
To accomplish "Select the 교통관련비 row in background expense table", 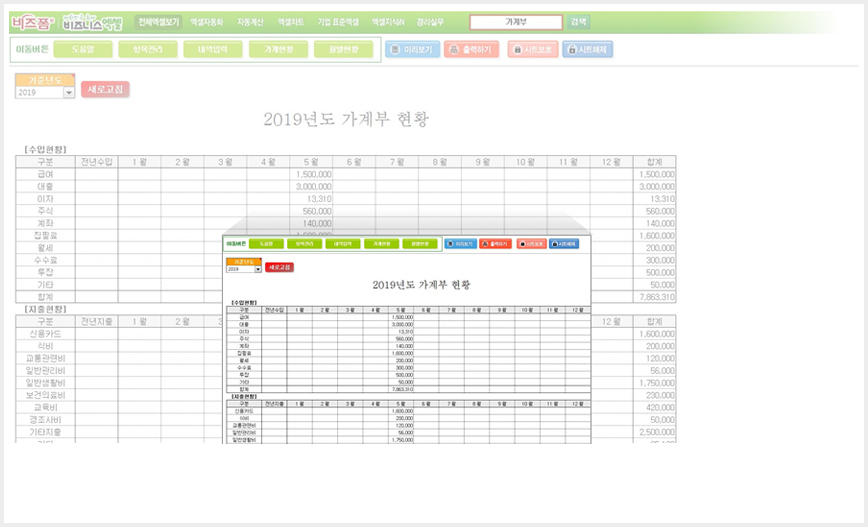I will [x=45, y=358].
